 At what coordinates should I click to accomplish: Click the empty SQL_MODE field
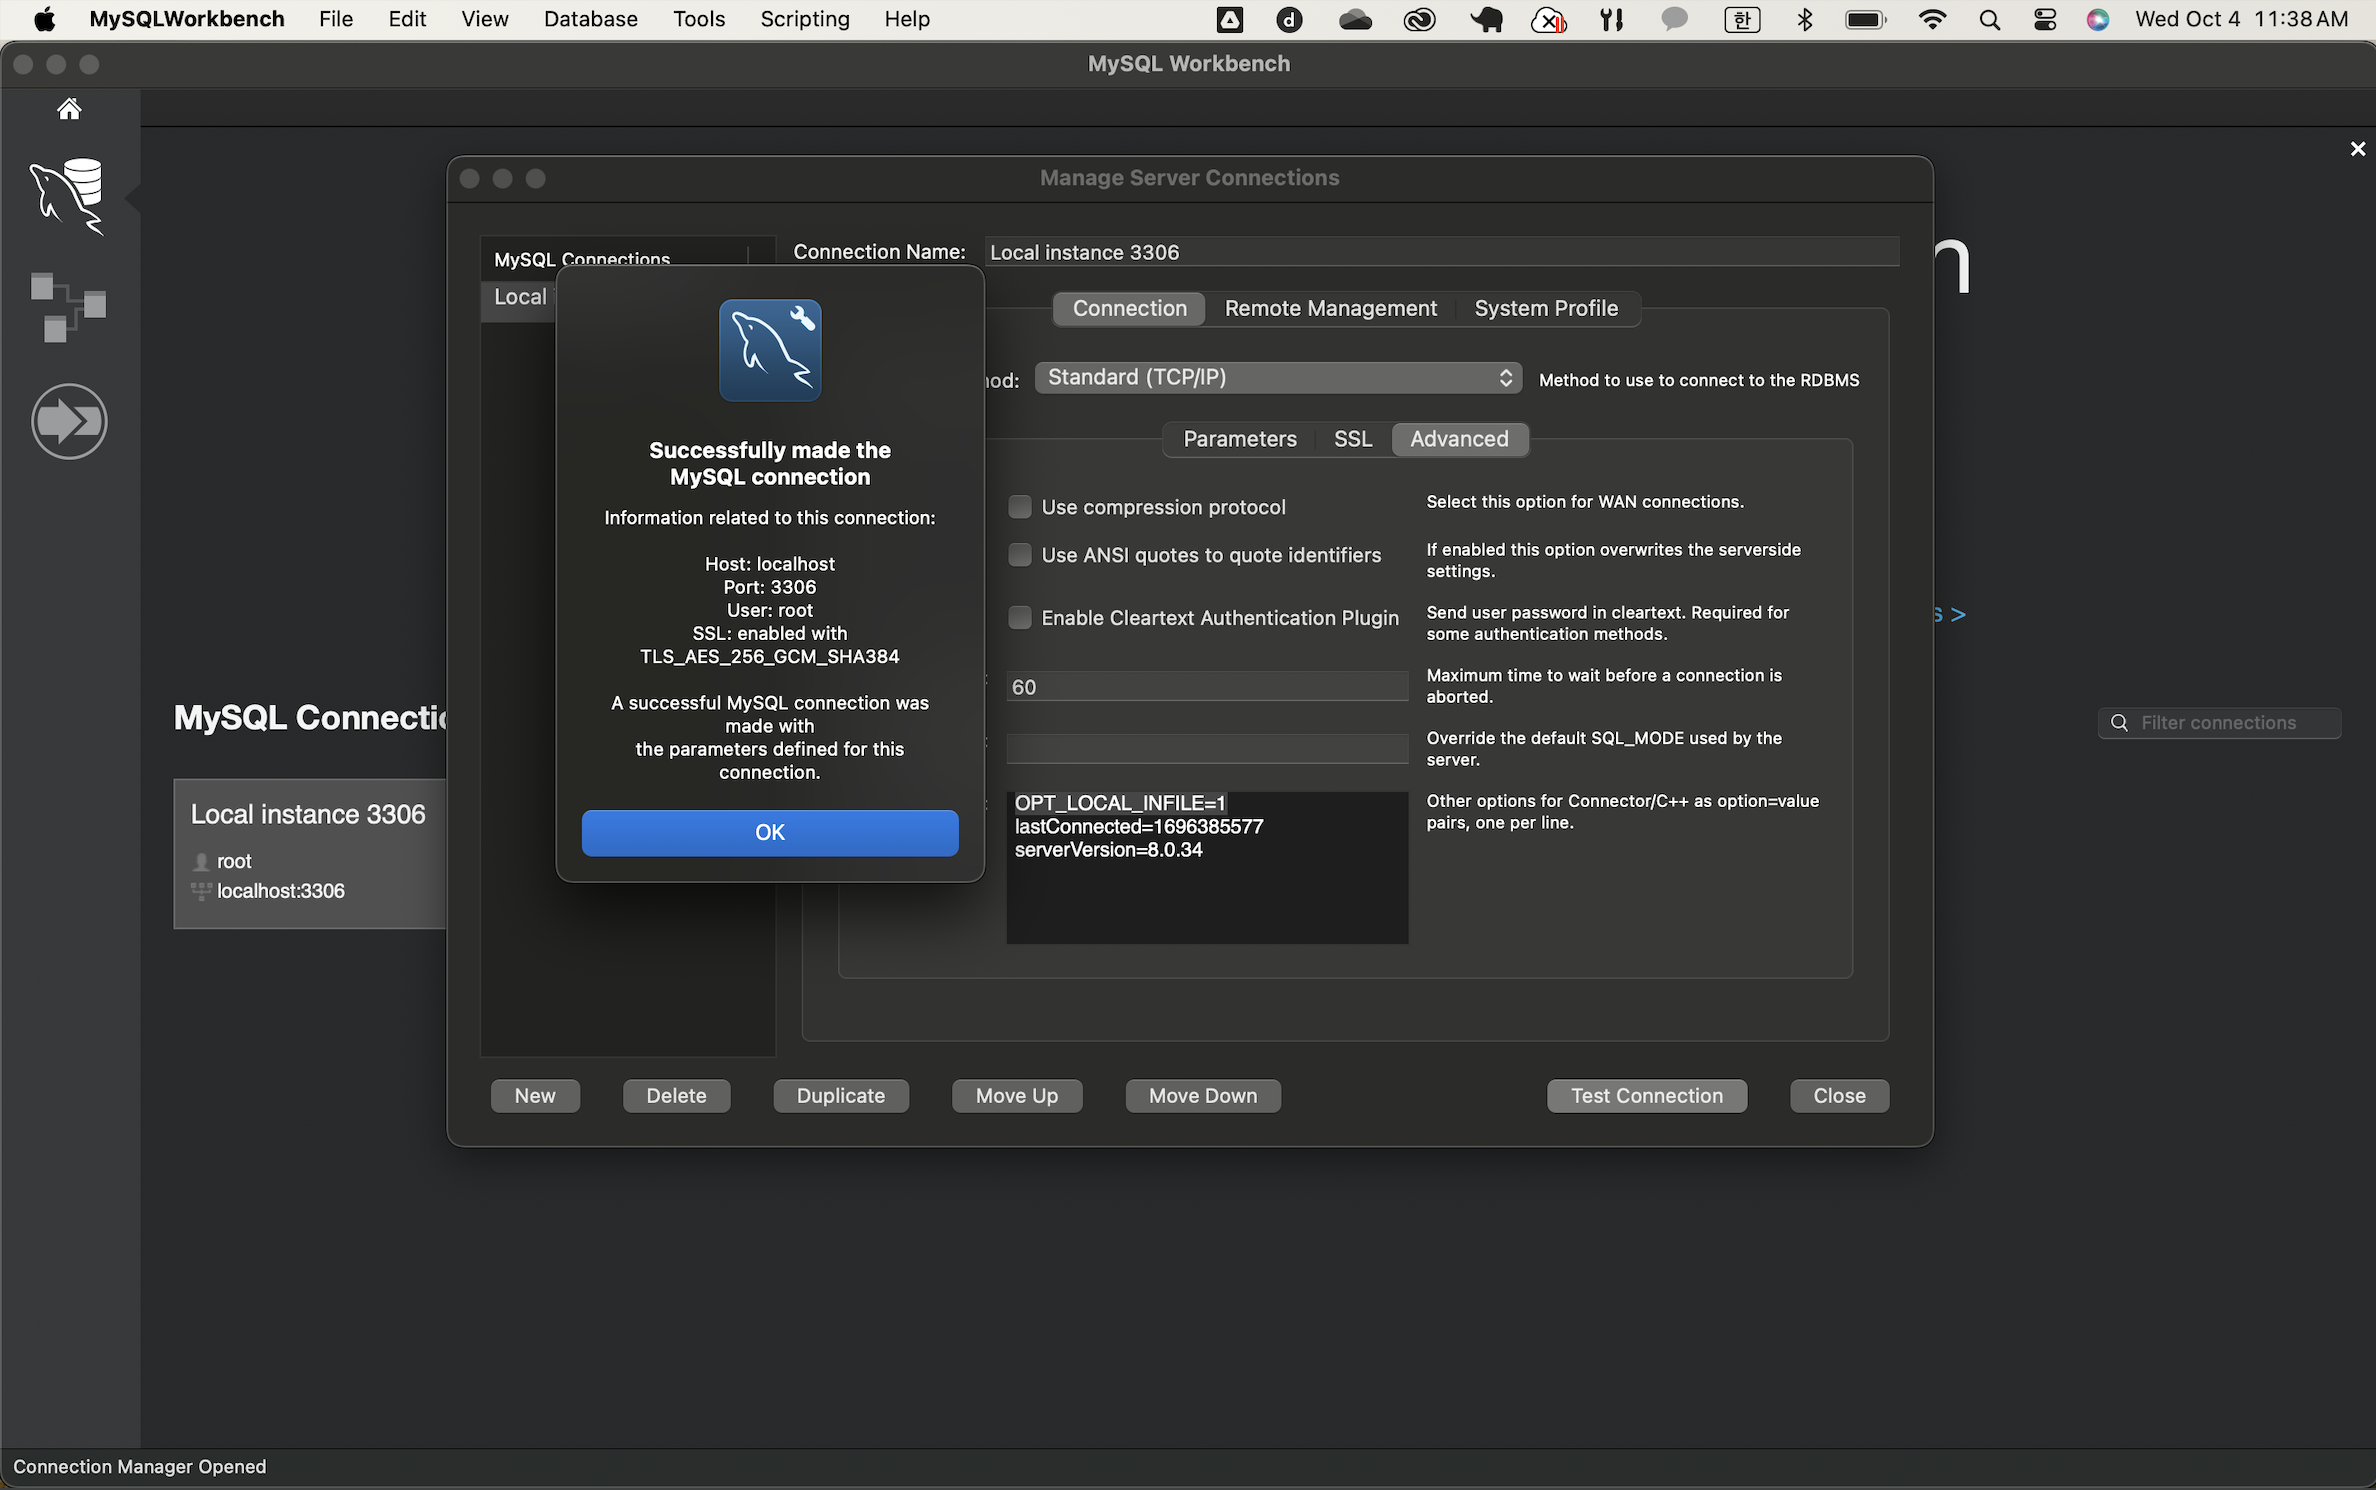coord(1207,749)
